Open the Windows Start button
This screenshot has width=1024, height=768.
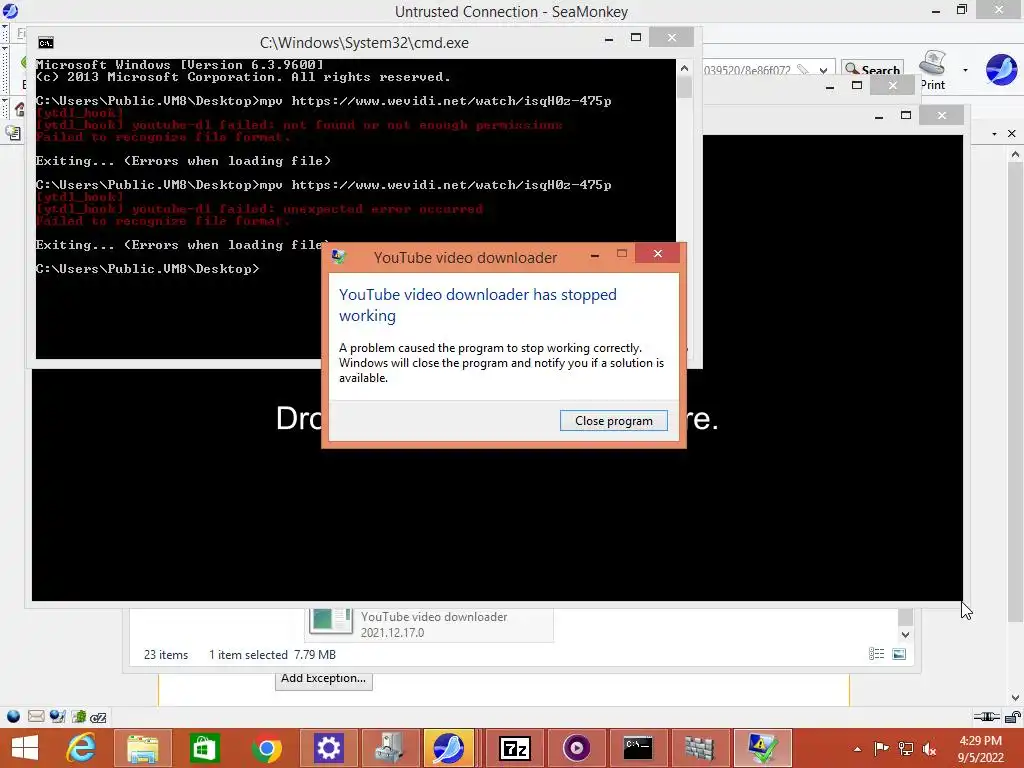point(25,748)
